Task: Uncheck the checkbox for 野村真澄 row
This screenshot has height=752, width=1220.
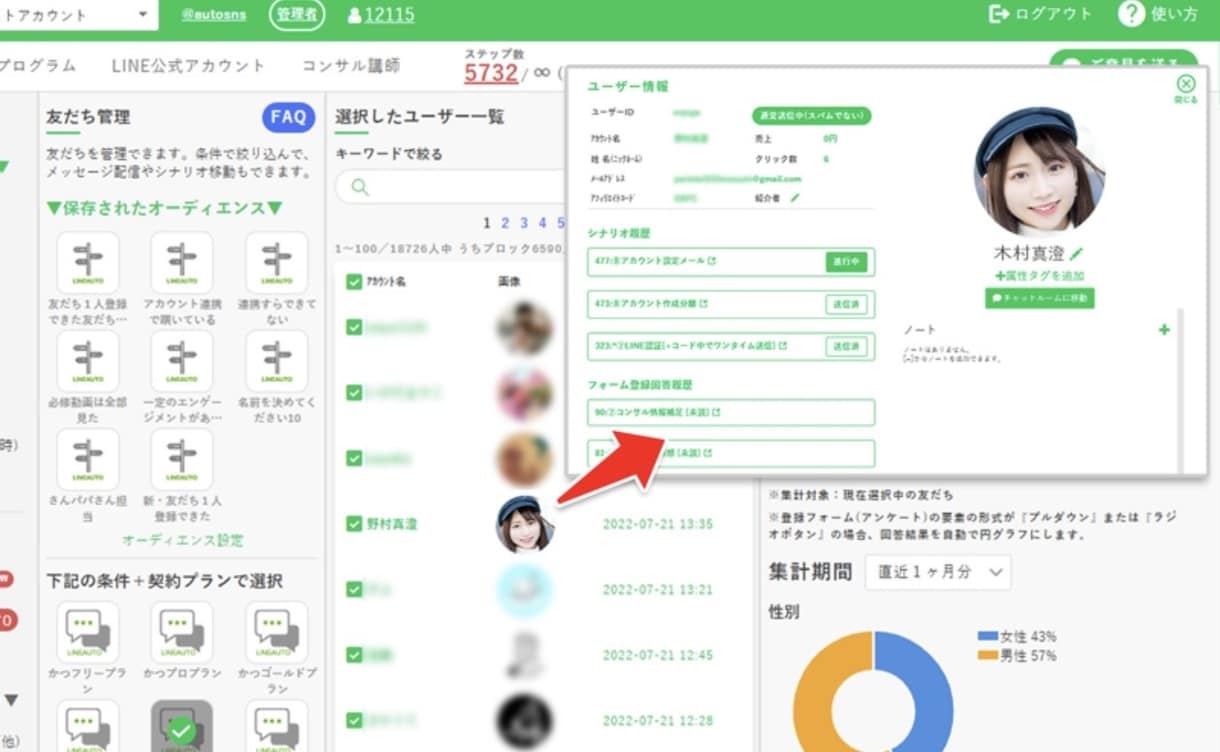Action: click(x=354, y=523)
